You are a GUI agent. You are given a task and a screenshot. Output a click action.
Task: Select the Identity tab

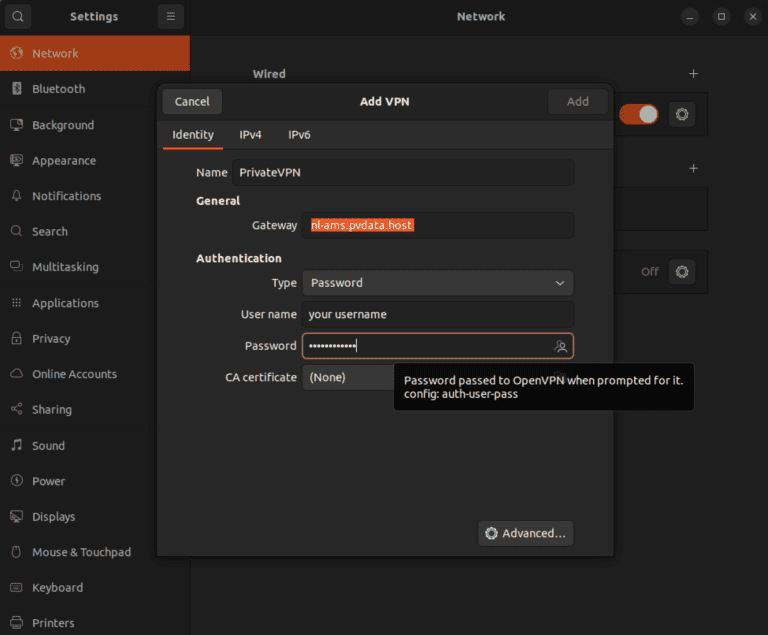coord(193,135)
